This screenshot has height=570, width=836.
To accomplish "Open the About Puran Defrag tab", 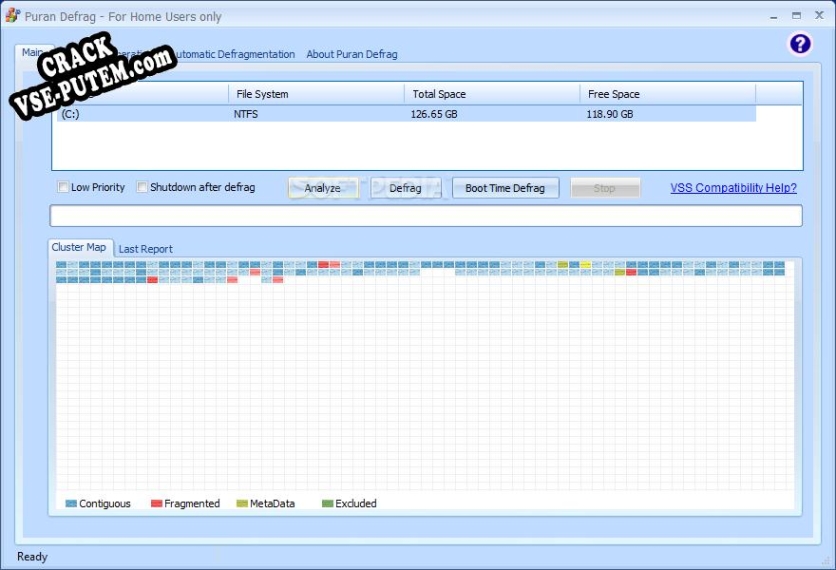I will pyautogui.click(x=352, y=54).
